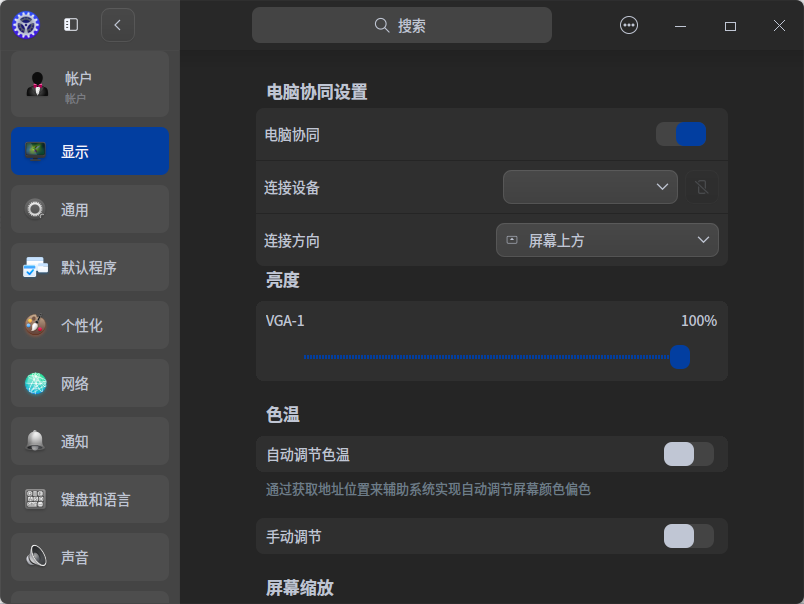This screenshot has height=604, width=804.
Task: Click the 通过获取地址位置 description text
Action: [x=428, y=489]
